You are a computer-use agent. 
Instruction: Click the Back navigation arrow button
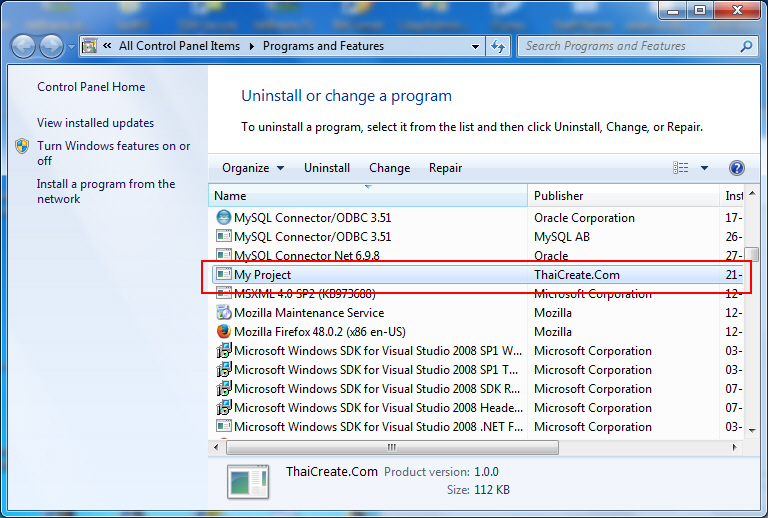coord(24,47)
